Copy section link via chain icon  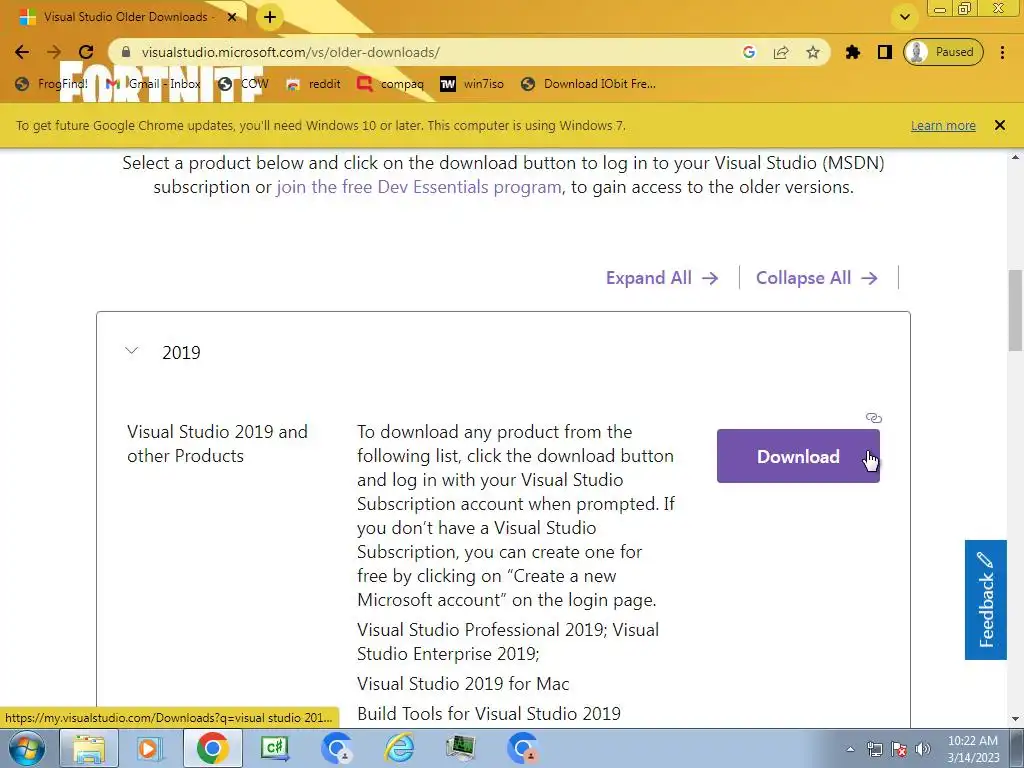(874, 418)
